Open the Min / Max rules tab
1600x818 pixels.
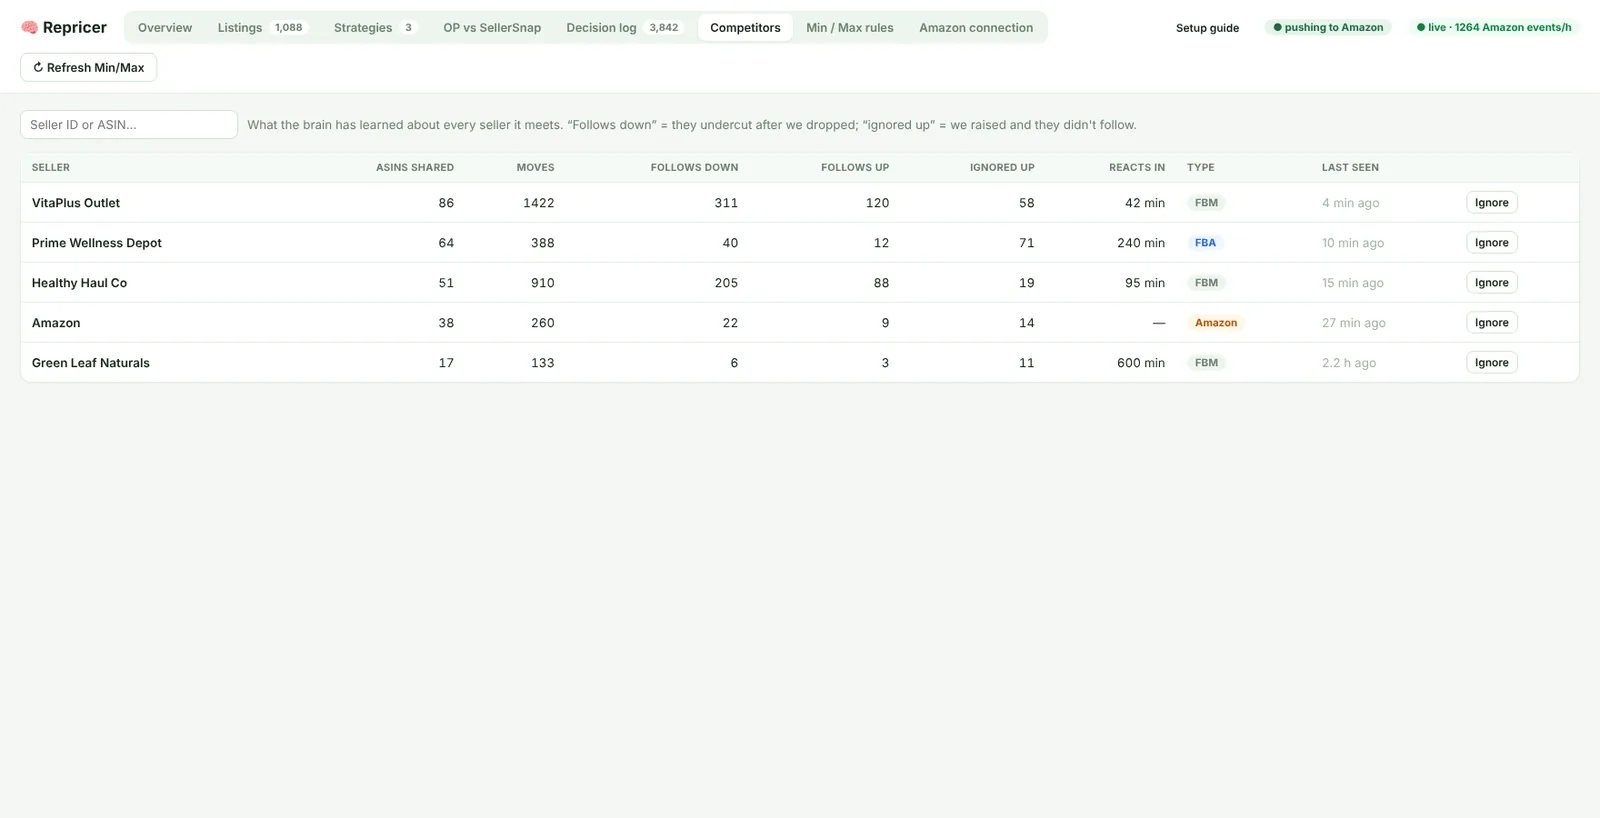click(850, 27)
